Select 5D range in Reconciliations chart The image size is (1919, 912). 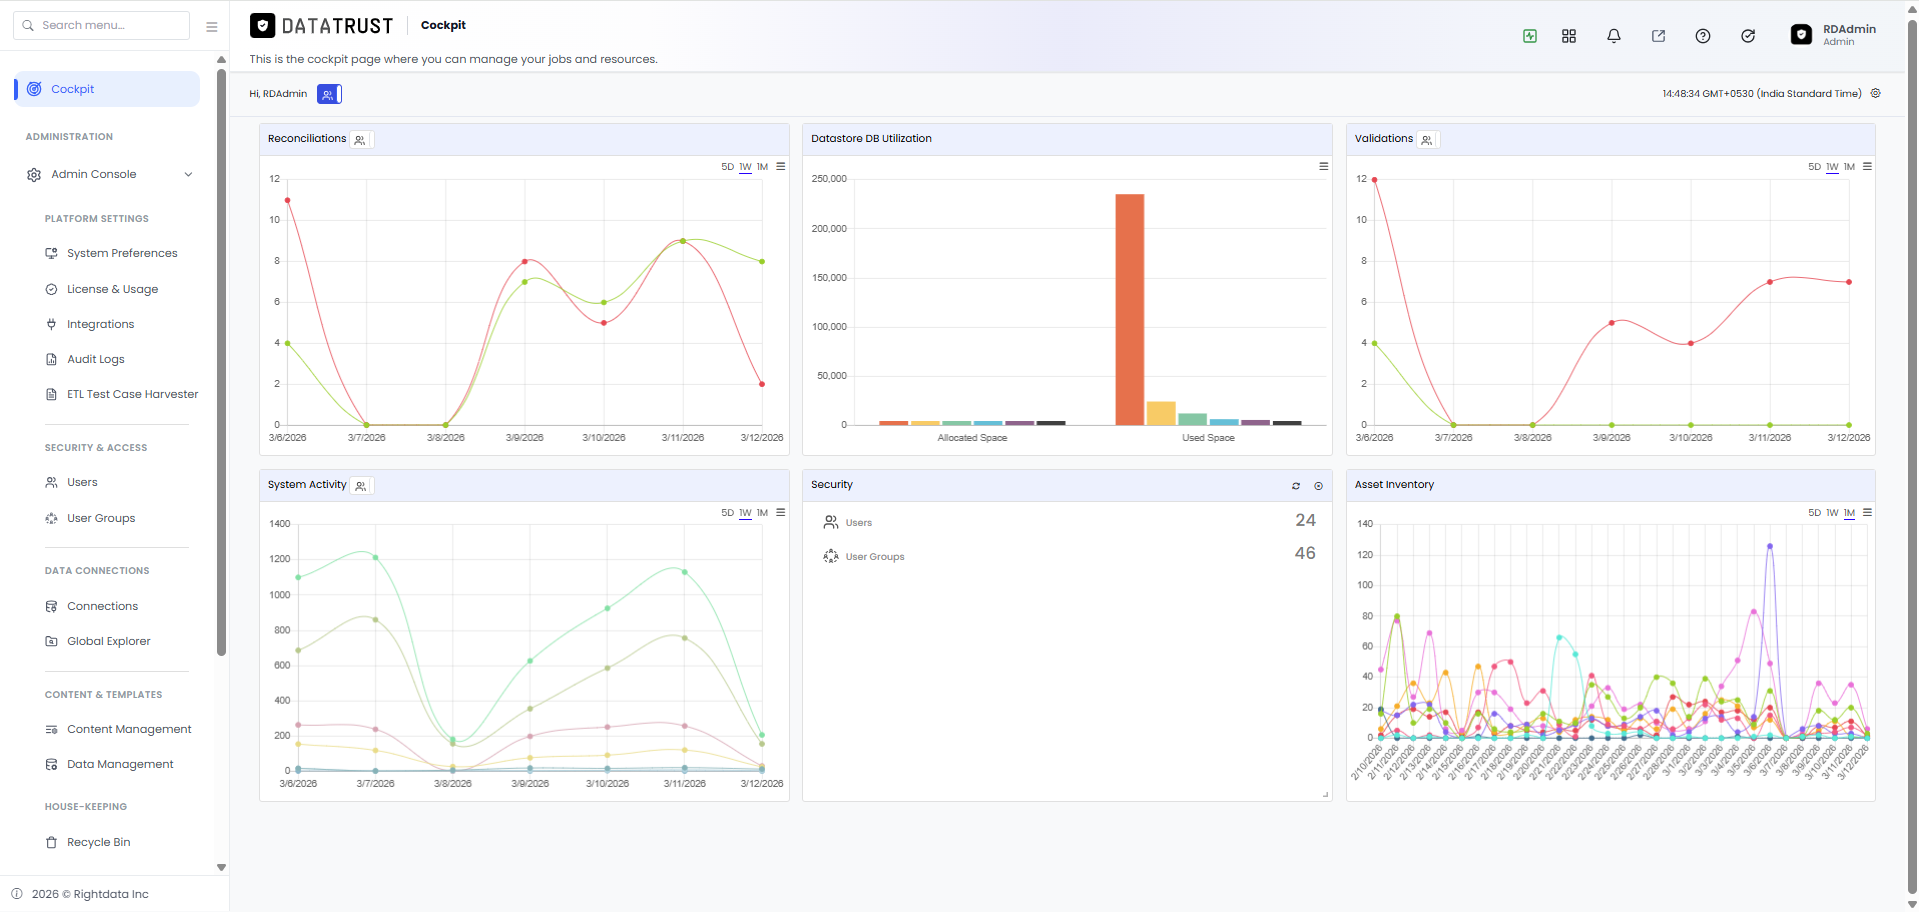(727, 167)
